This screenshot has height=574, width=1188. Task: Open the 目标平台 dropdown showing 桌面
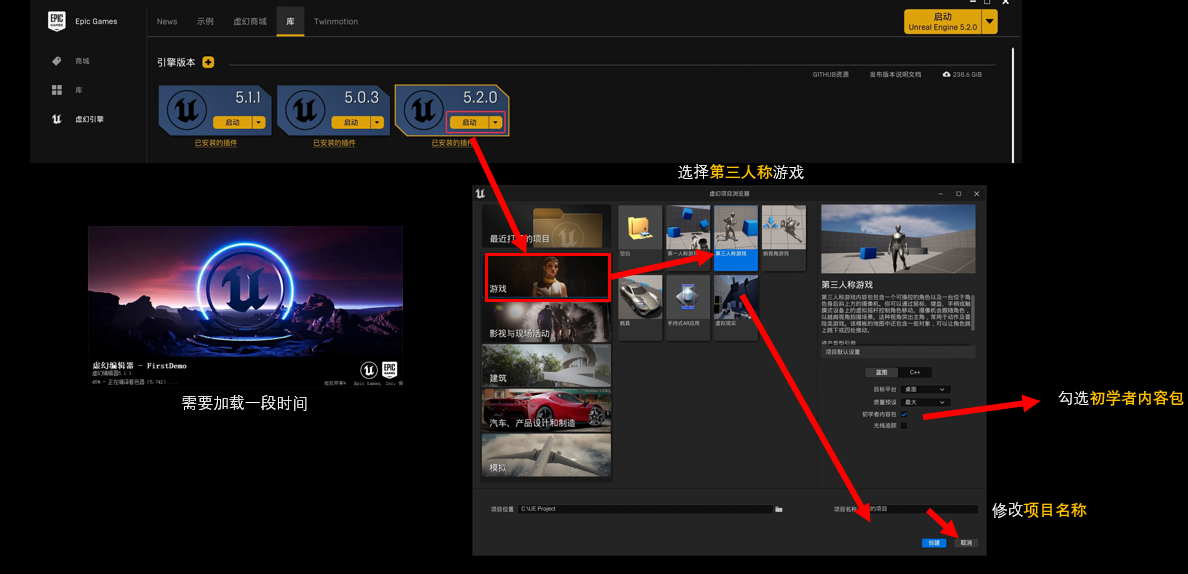[925, 389]
